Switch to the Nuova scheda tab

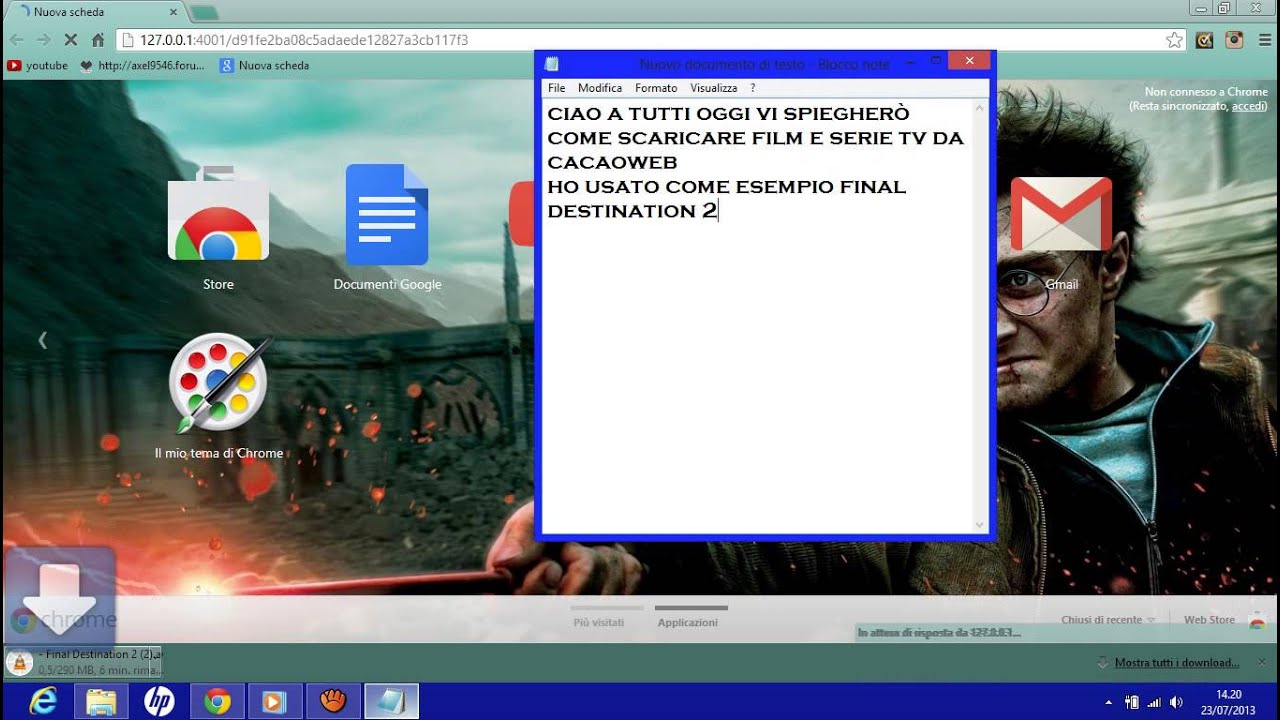pos(95,12)
